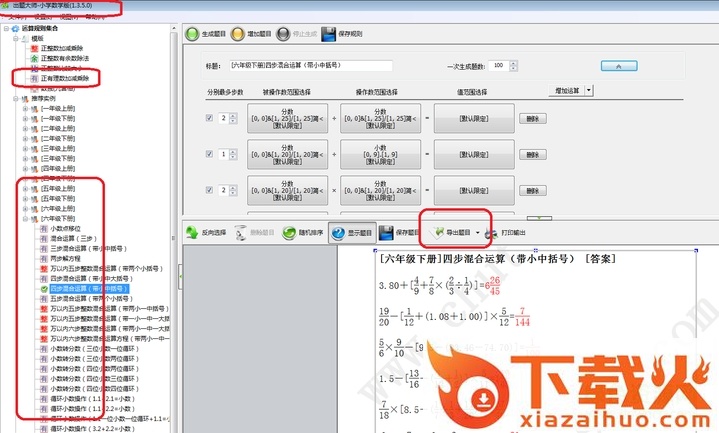Click the 有 icon beside 两步解方程
The height and width of the screenshot is (433, 719).
click(x=44, y=259)
